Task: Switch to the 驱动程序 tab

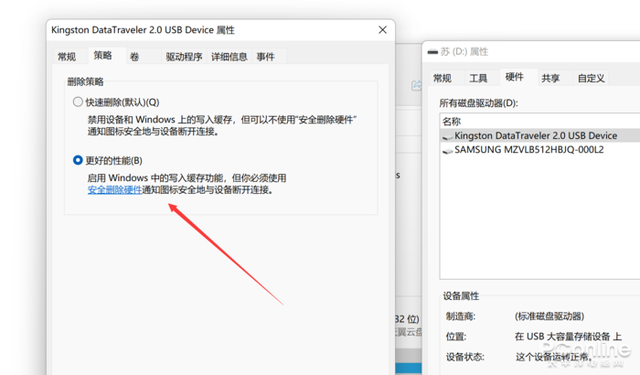Action: click(184, 57)
